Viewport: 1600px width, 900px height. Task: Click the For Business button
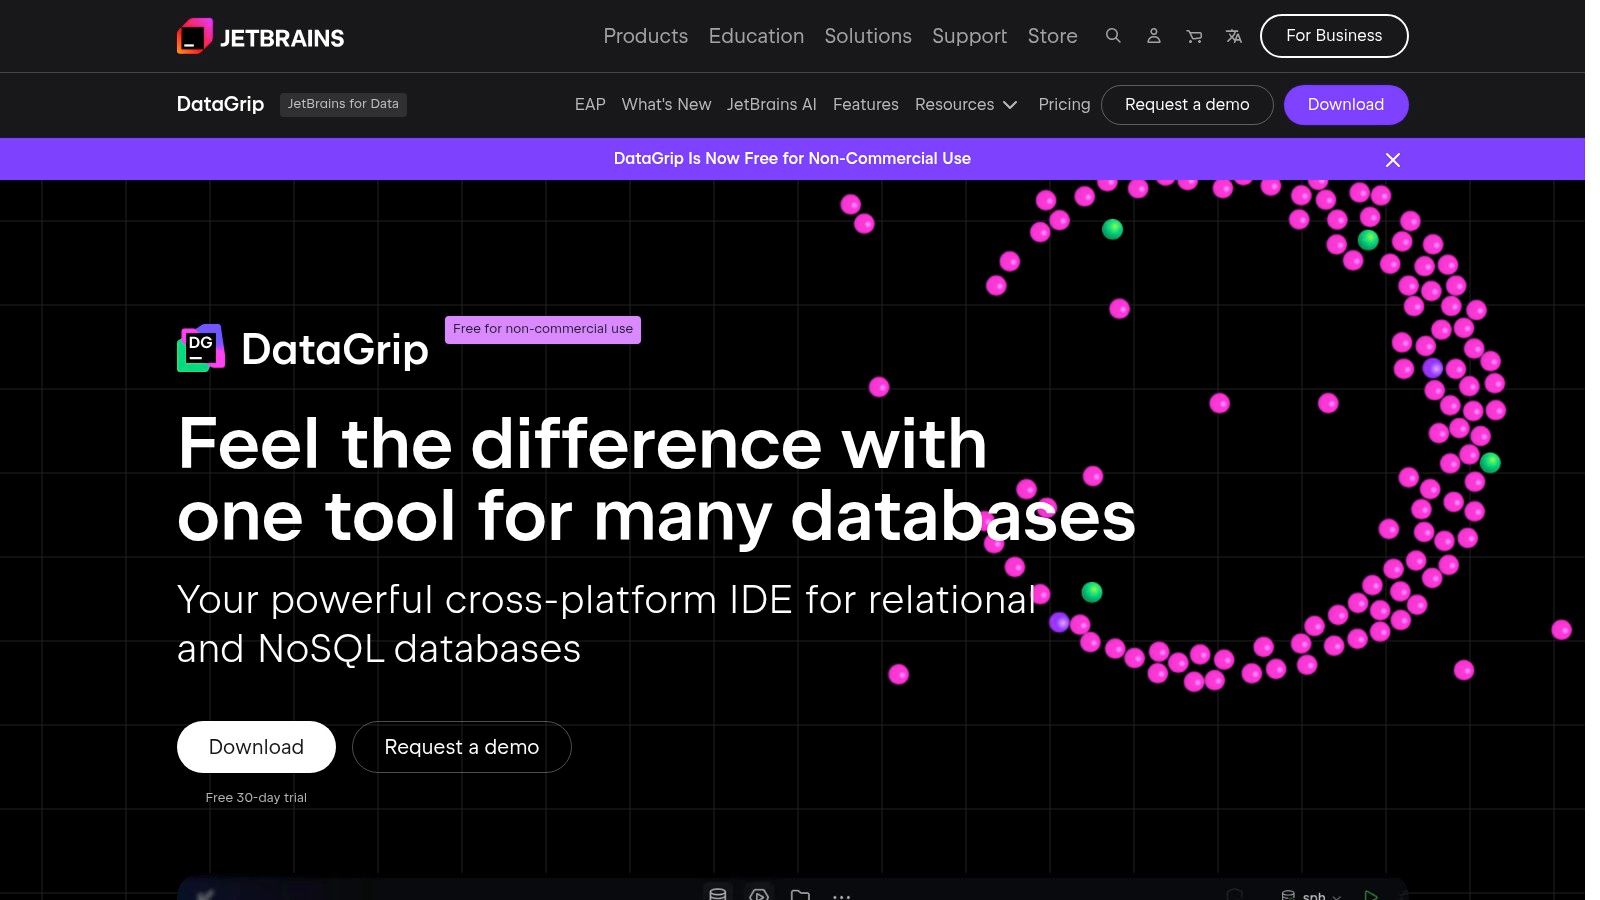pos(1334,35)
